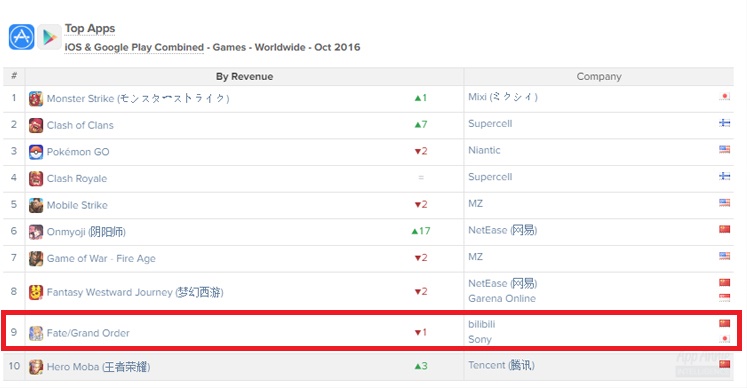The width and height of the screenshot is (747, 388).
Task: Click the down 1 rank change for Fate/Grand Order
Action: pos(421,332)
